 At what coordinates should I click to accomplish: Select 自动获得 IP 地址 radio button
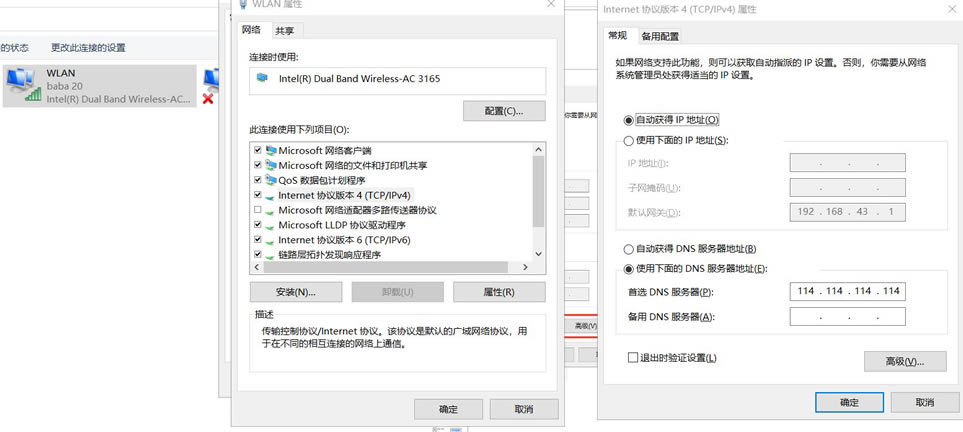tap(628, 120)
